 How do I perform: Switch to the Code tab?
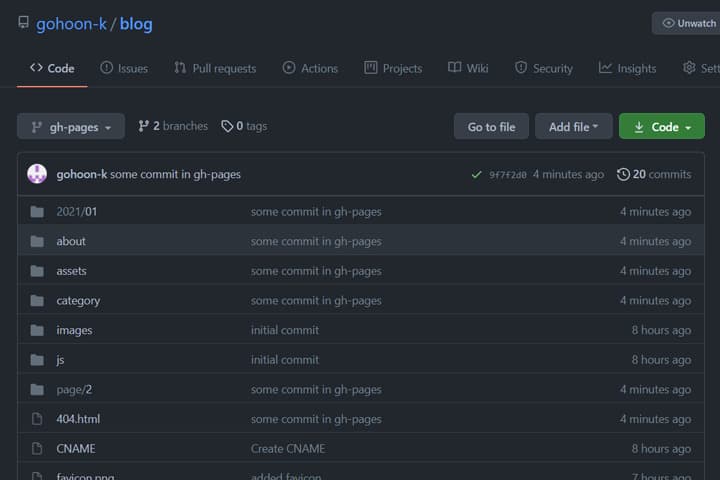tap(52, 68)
